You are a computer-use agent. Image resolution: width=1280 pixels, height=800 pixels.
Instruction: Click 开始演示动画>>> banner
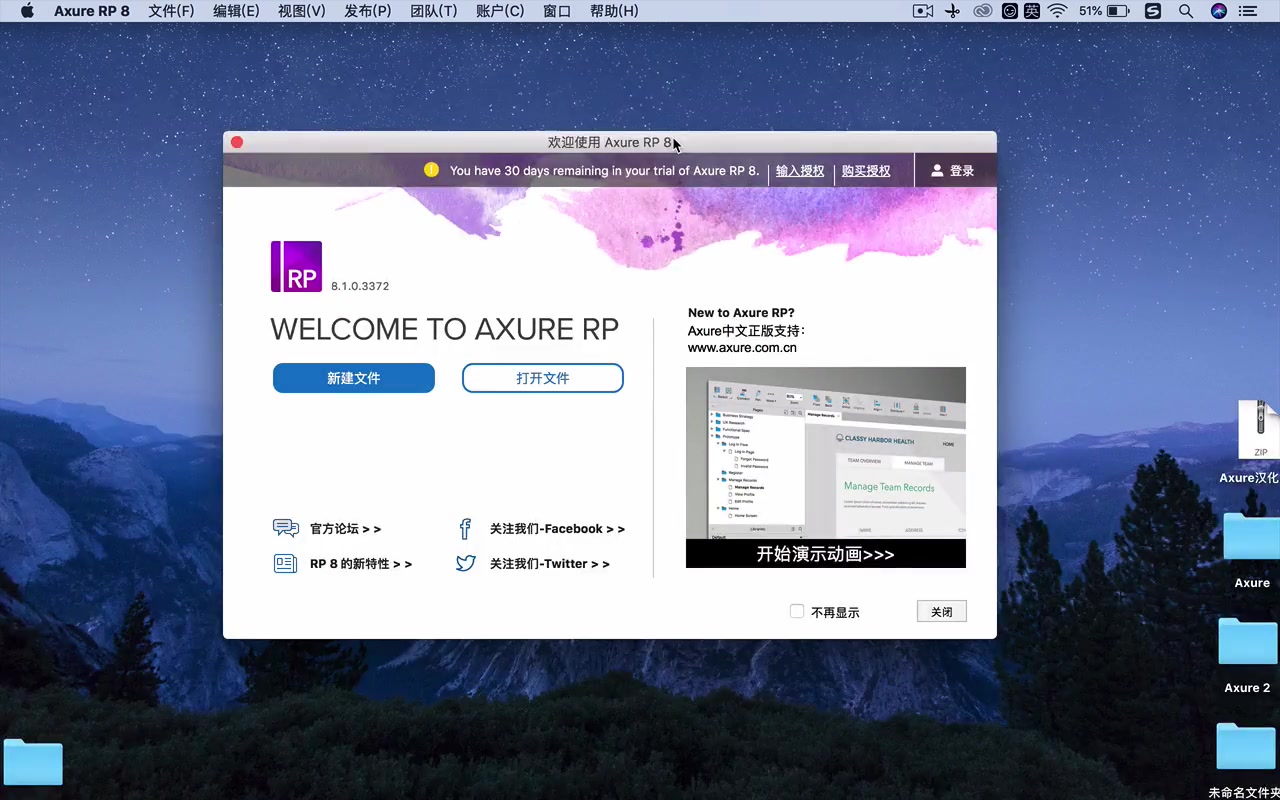point(826,554)
